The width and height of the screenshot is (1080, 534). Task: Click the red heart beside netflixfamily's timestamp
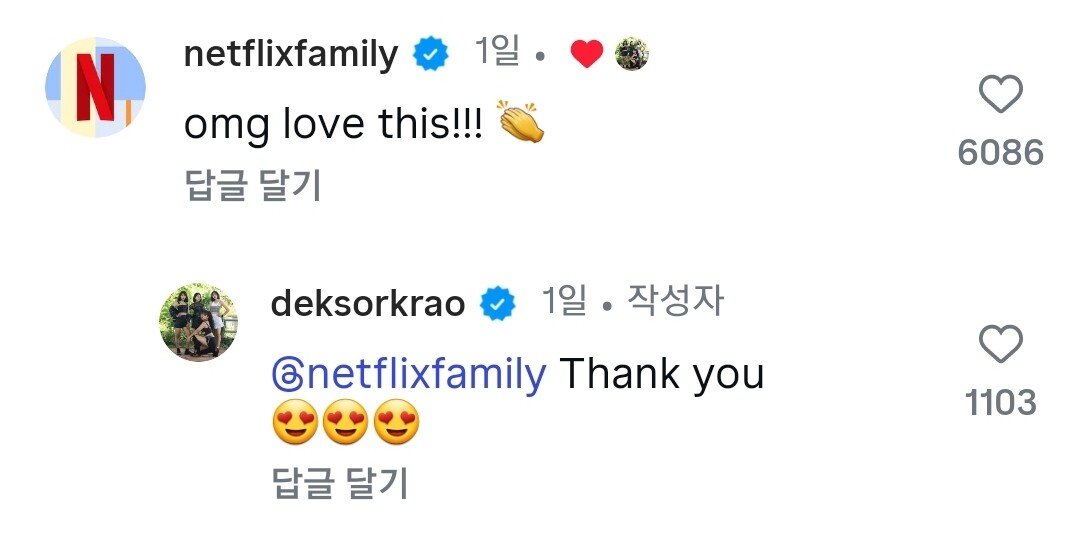tap(586, 55)
